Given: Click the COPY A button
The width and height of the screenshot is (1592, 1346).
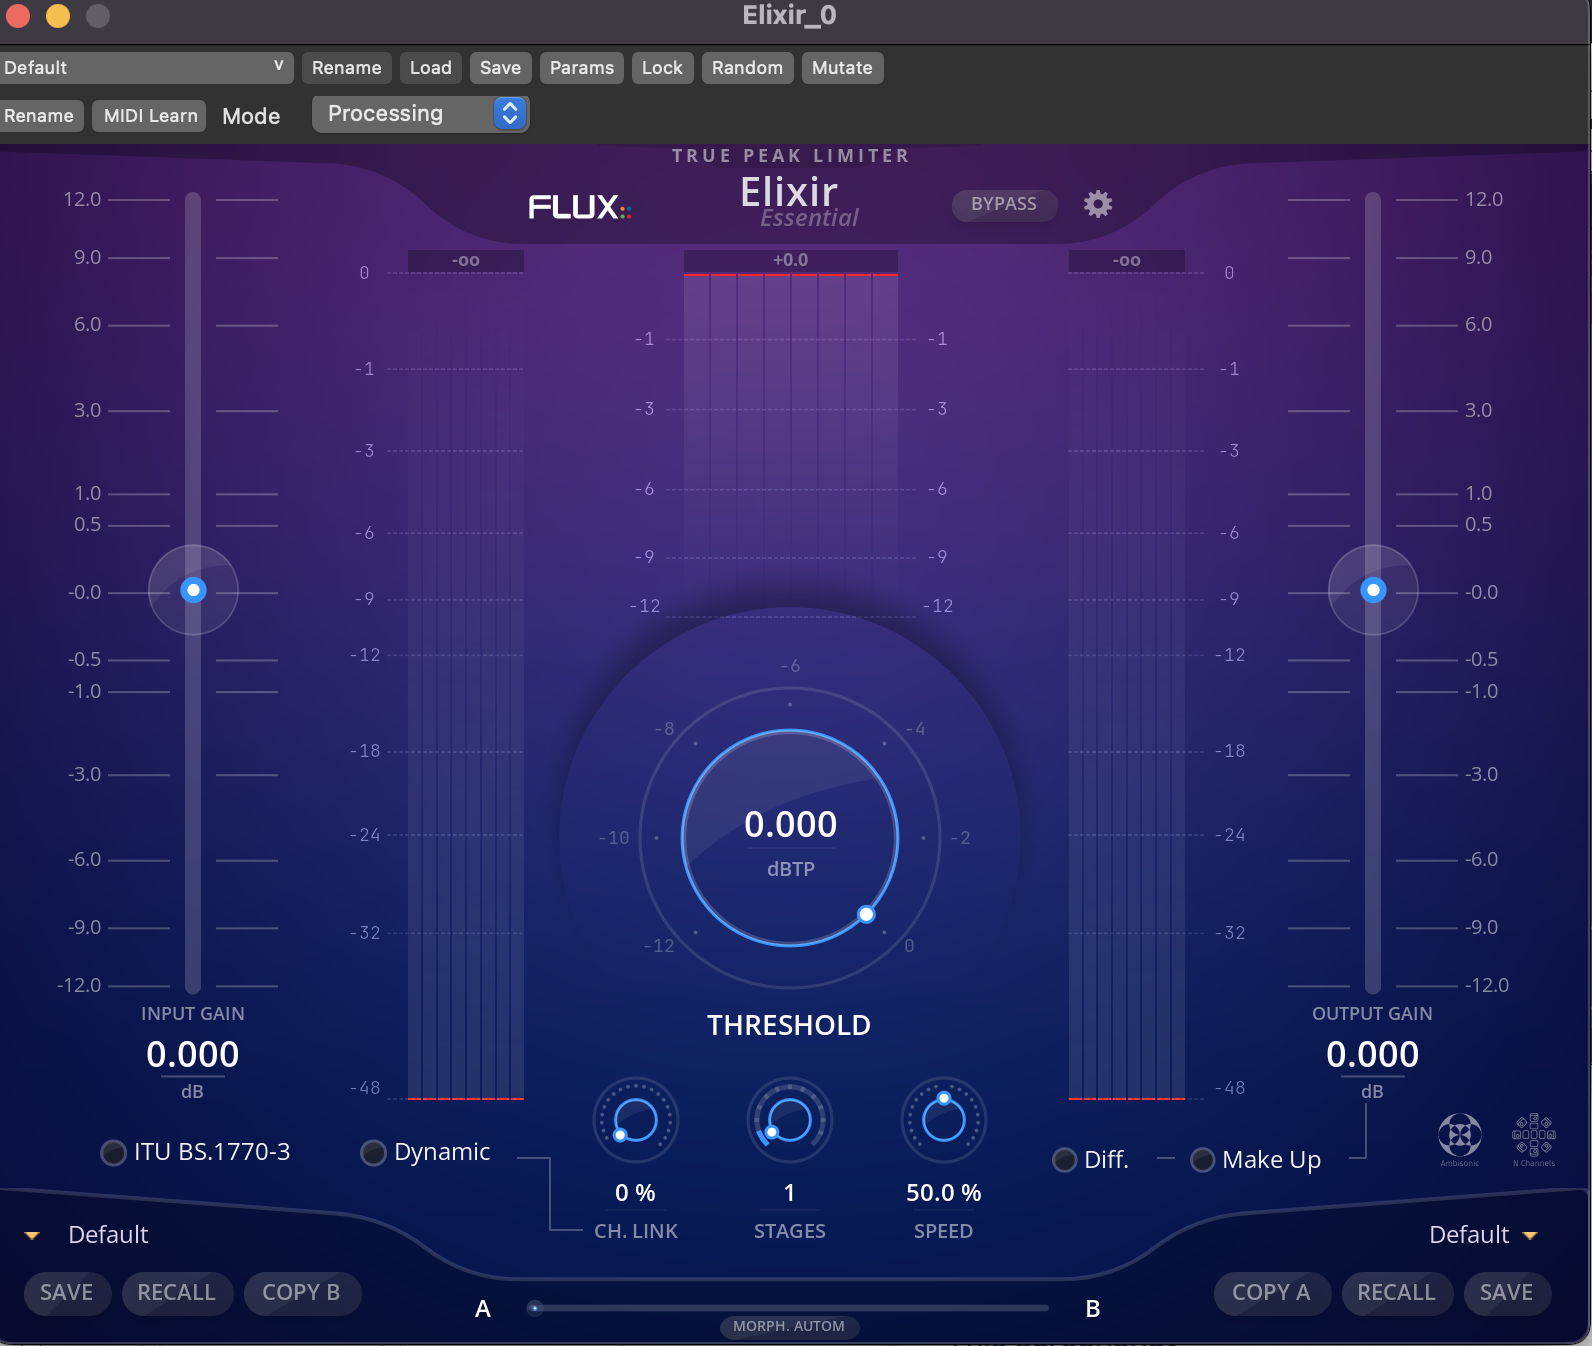Looking at the screenshot, I should [1271, 1293].
